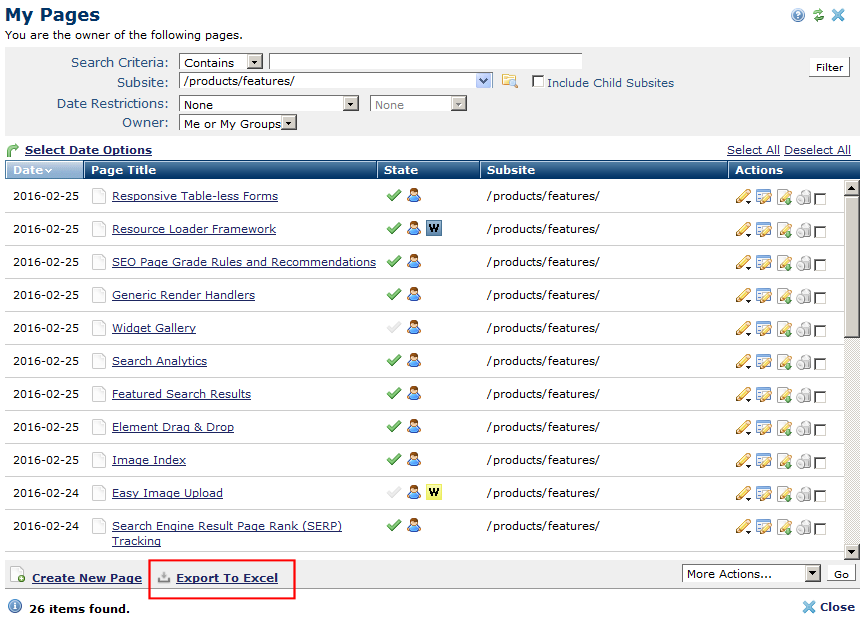Click the Create New Page link
The image size is (865, 638).
87,578
